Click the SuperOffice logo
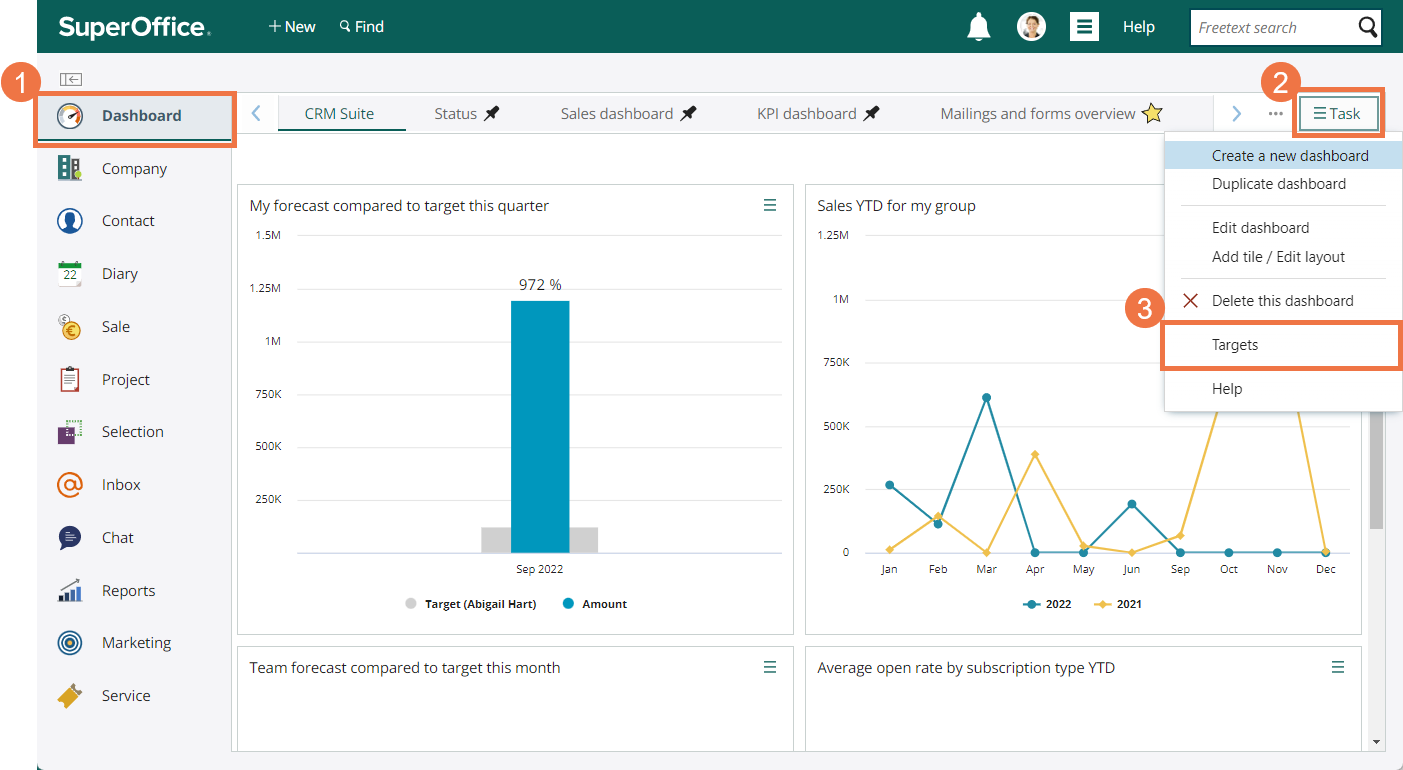This screenshot has width=1403, height=770. [x=134, y=27]
